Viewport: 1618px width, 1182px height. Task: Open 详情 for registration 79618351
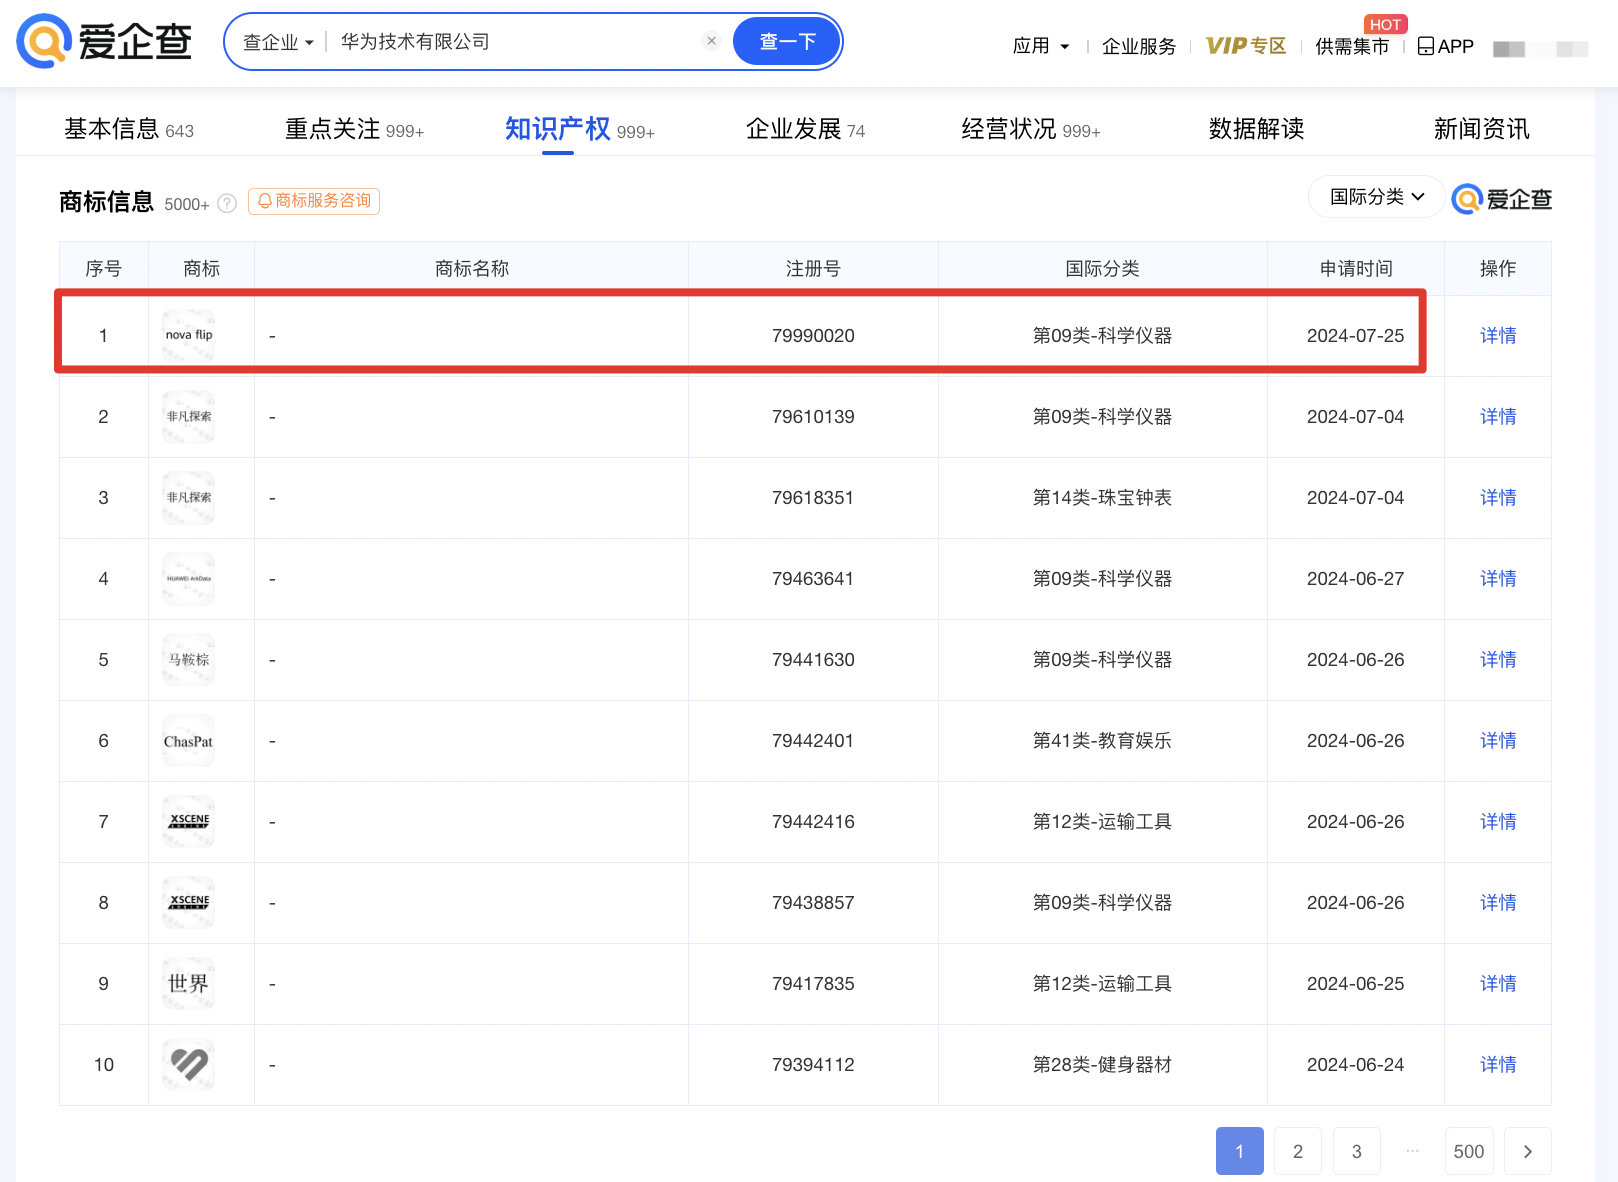pos(1497,497)
